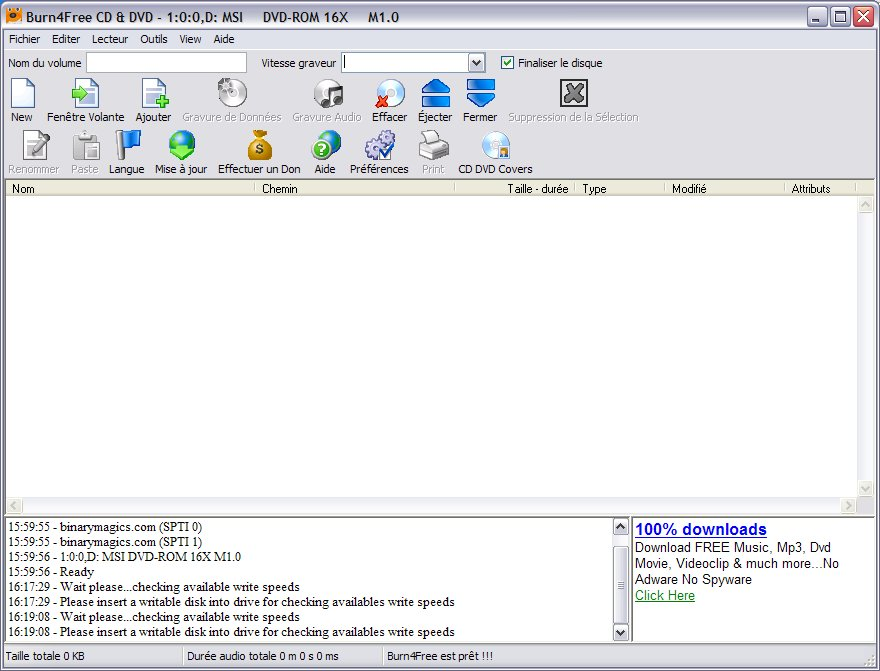The width and height of the screenshot is (880, 671).
Task: Open the View menu
Action: tap(190, 39)
